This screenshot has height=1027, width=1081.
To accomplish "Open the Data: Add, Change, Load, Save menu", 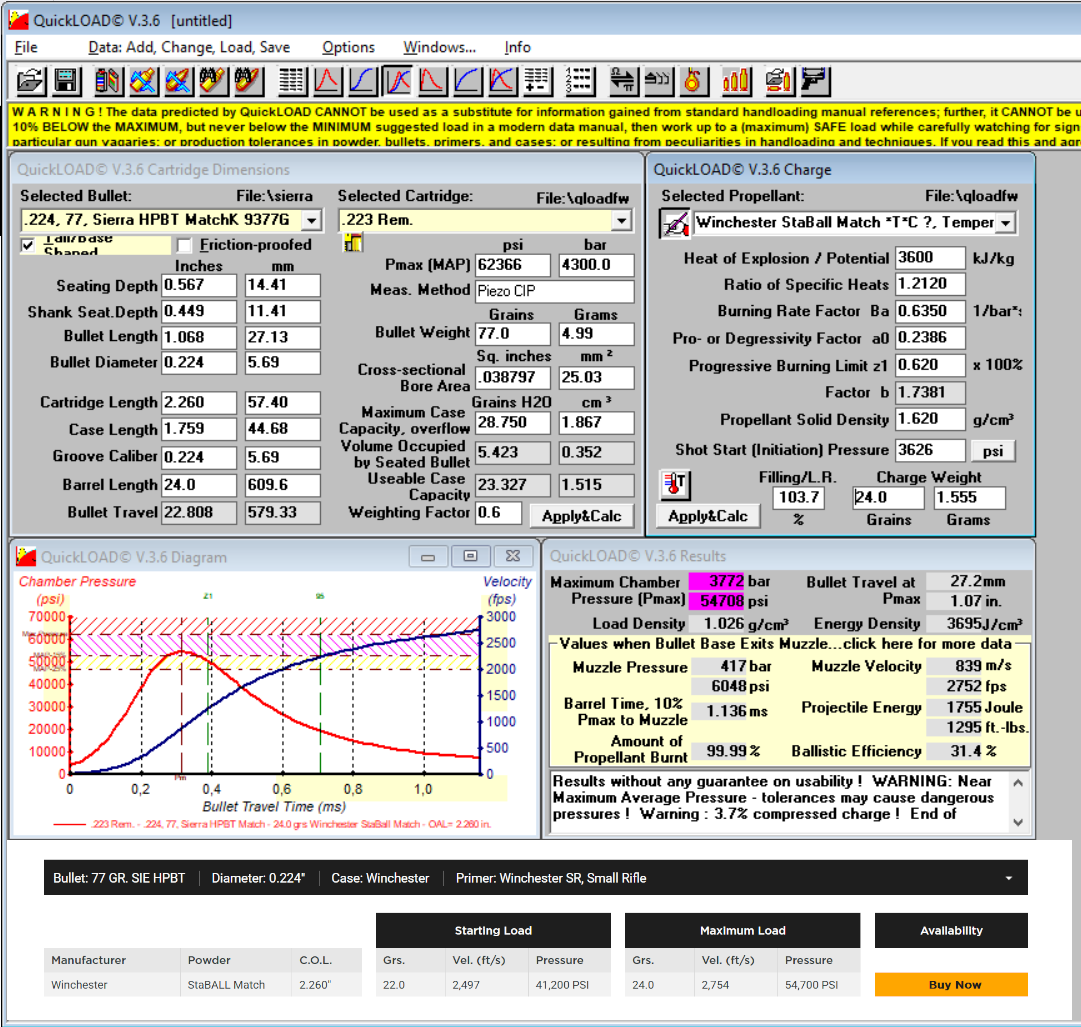I will [189, 47].
